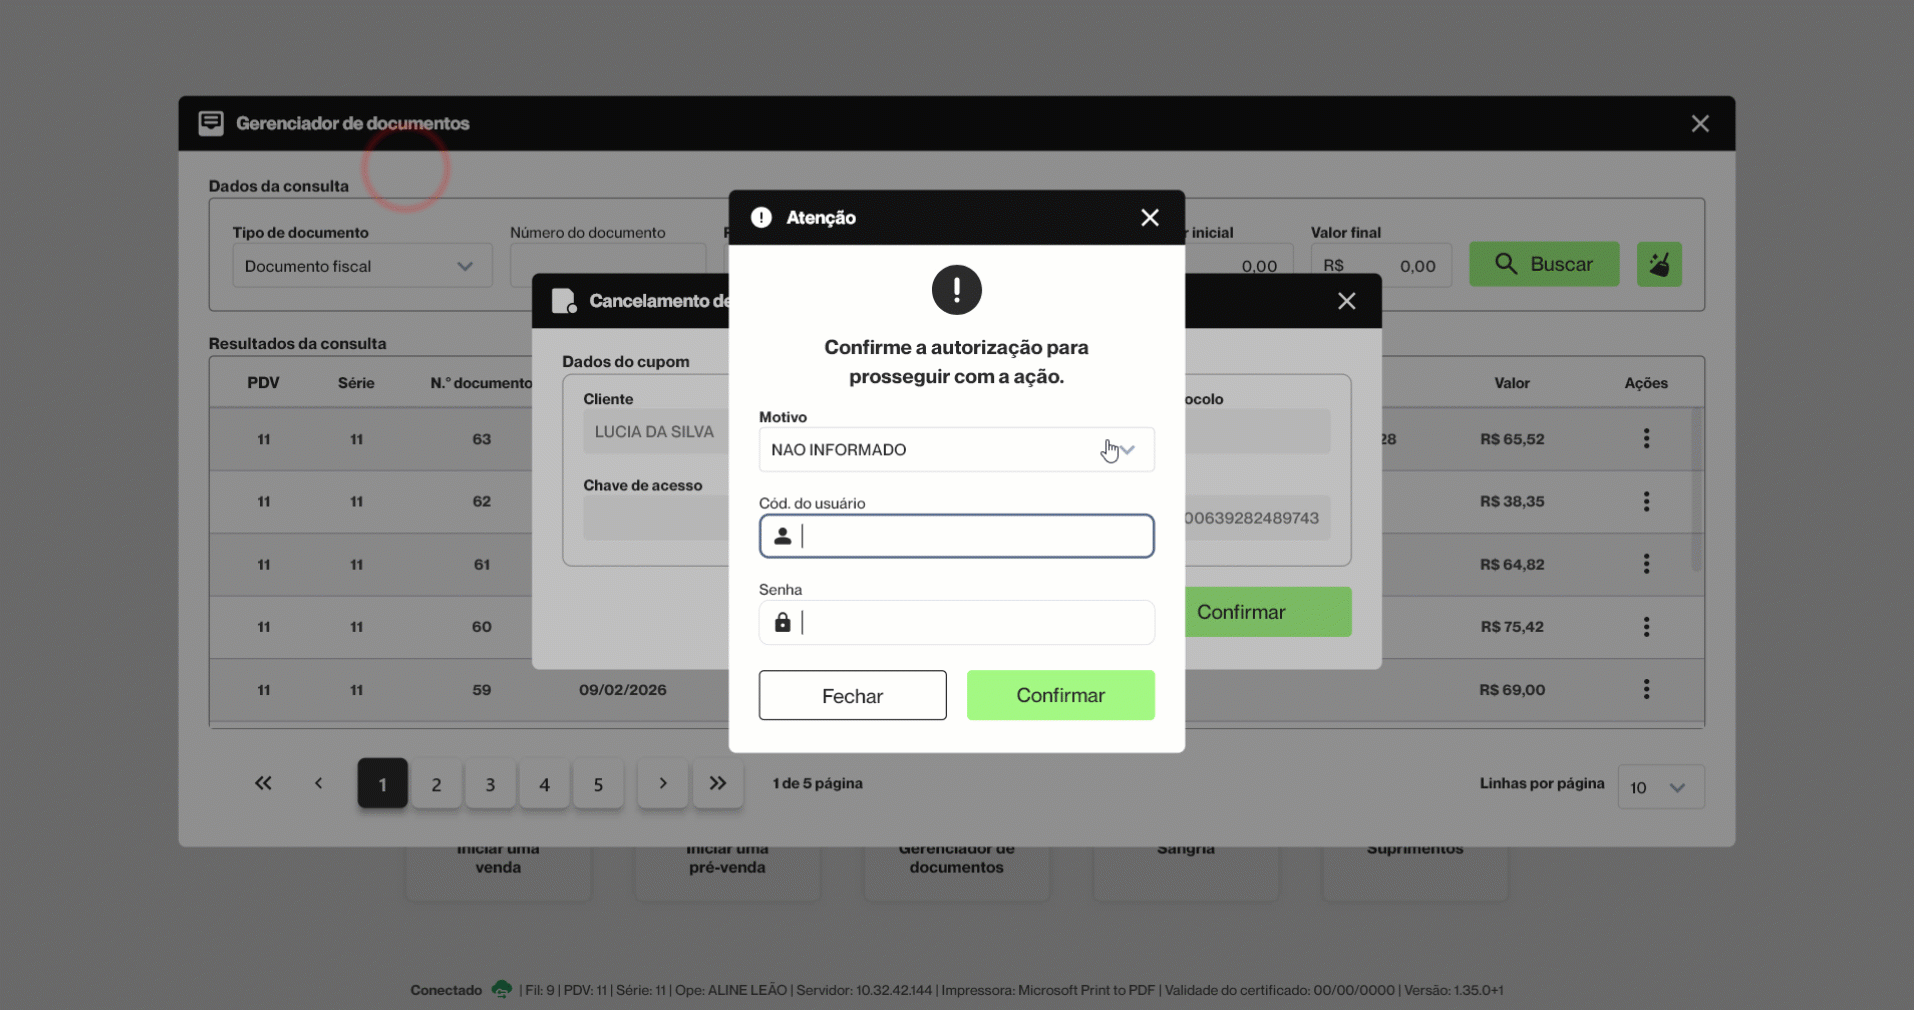Confirm authorization in the Atenção dialog
The image size is (1914, 1010).
pos(1060,695)
